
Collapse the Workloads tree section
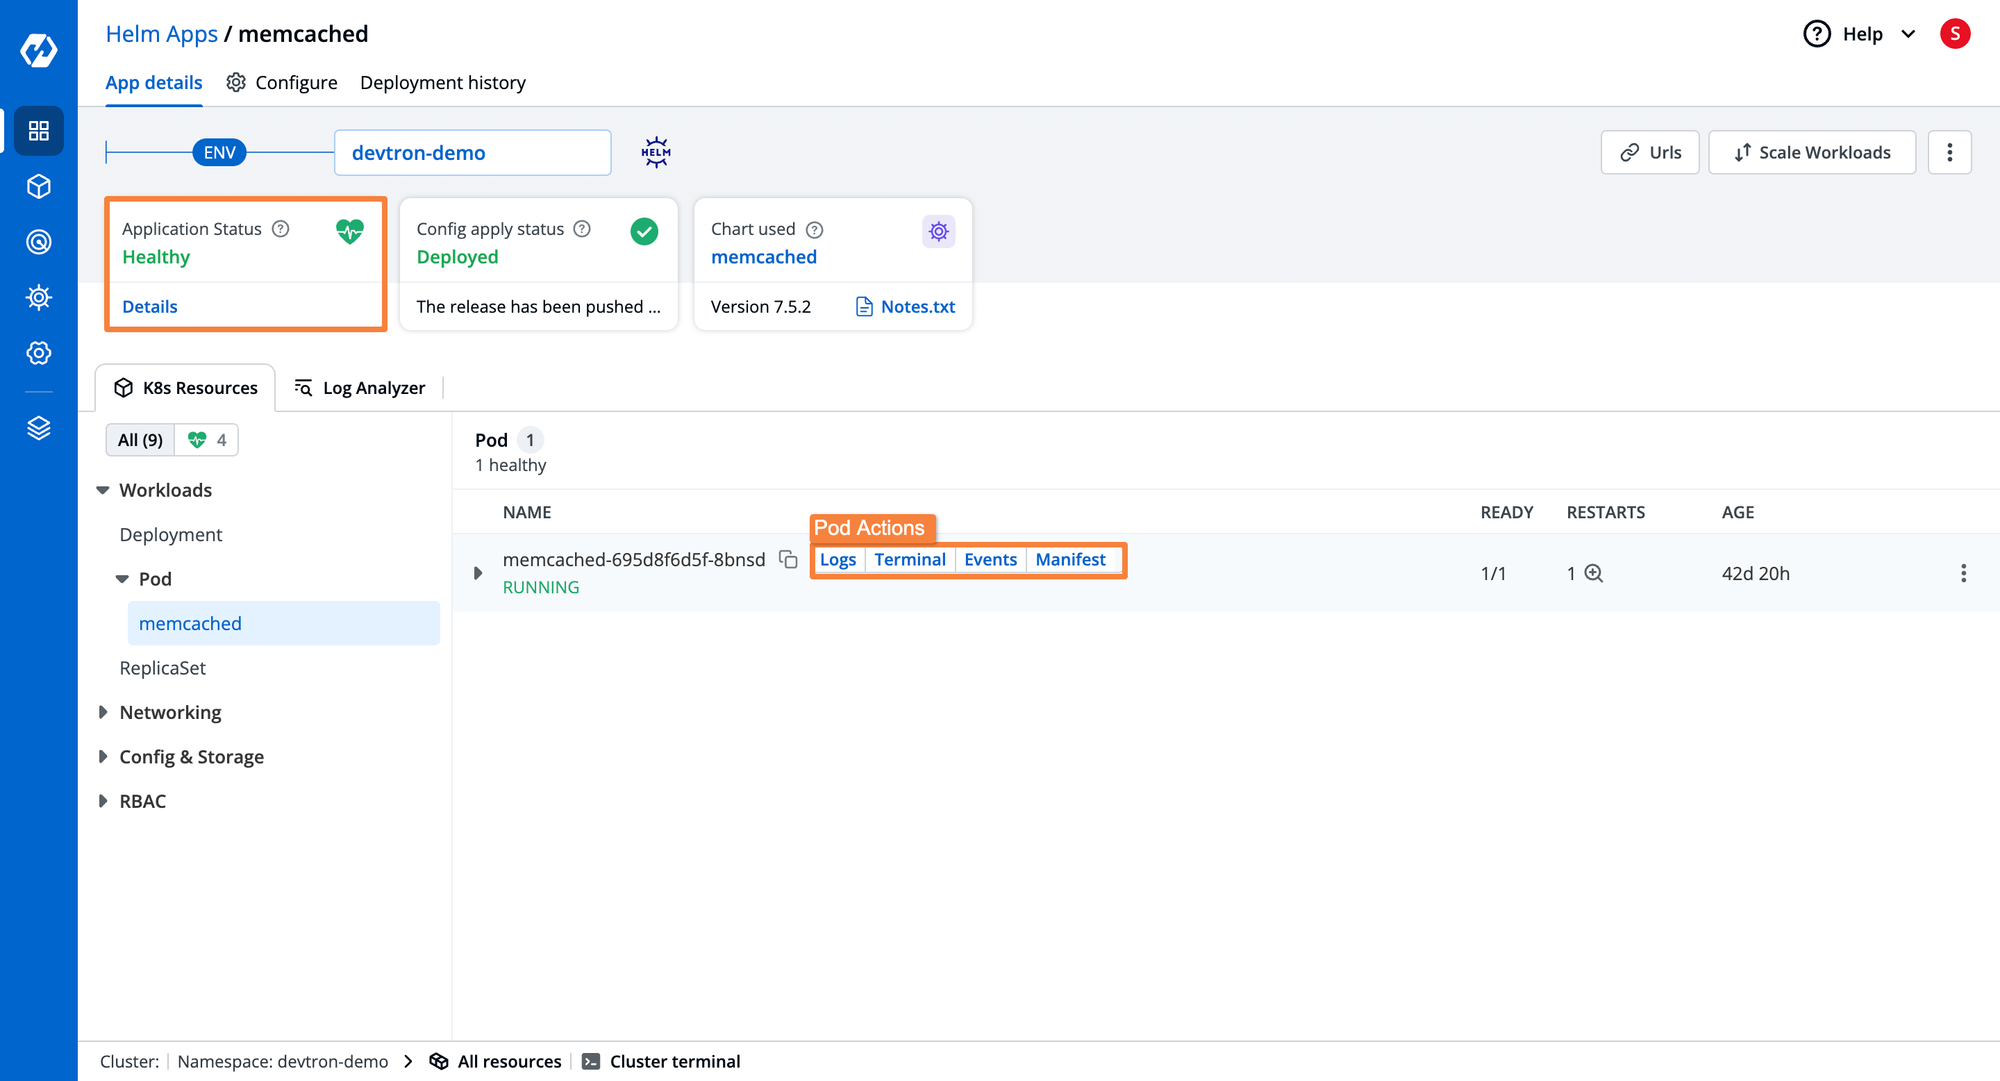coord(102,490)
